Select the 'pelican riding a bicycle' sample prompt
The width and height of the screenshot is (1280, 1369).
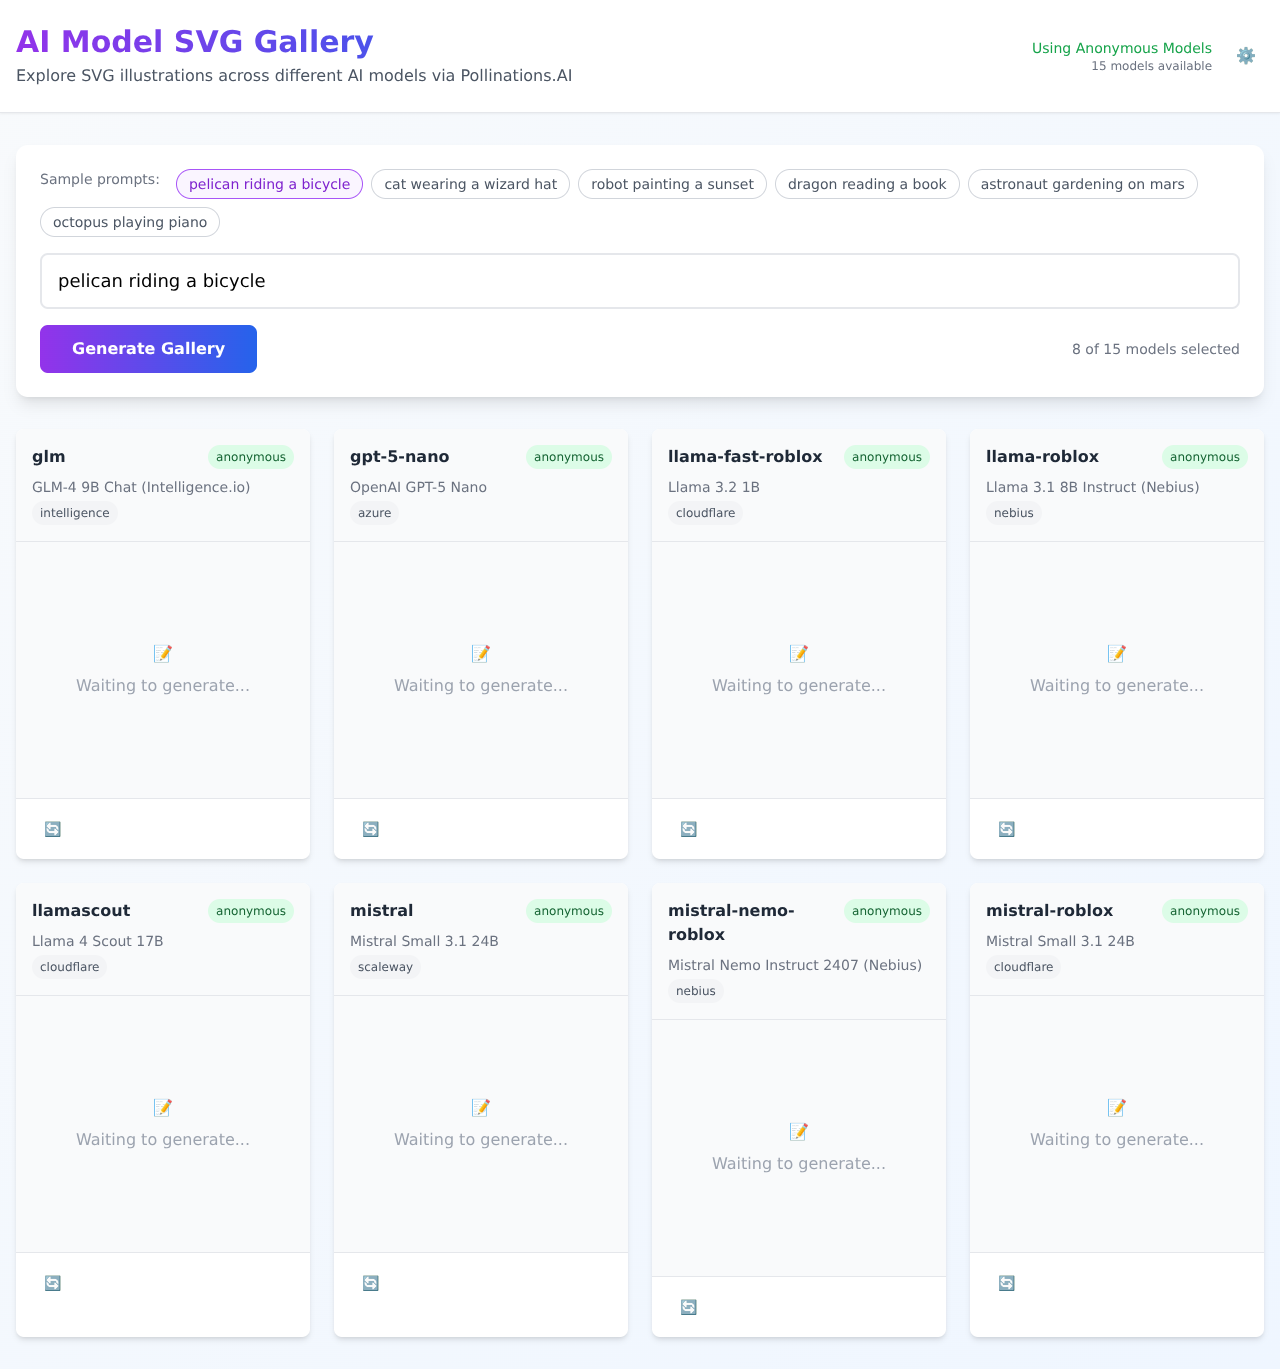click(269, 184)
